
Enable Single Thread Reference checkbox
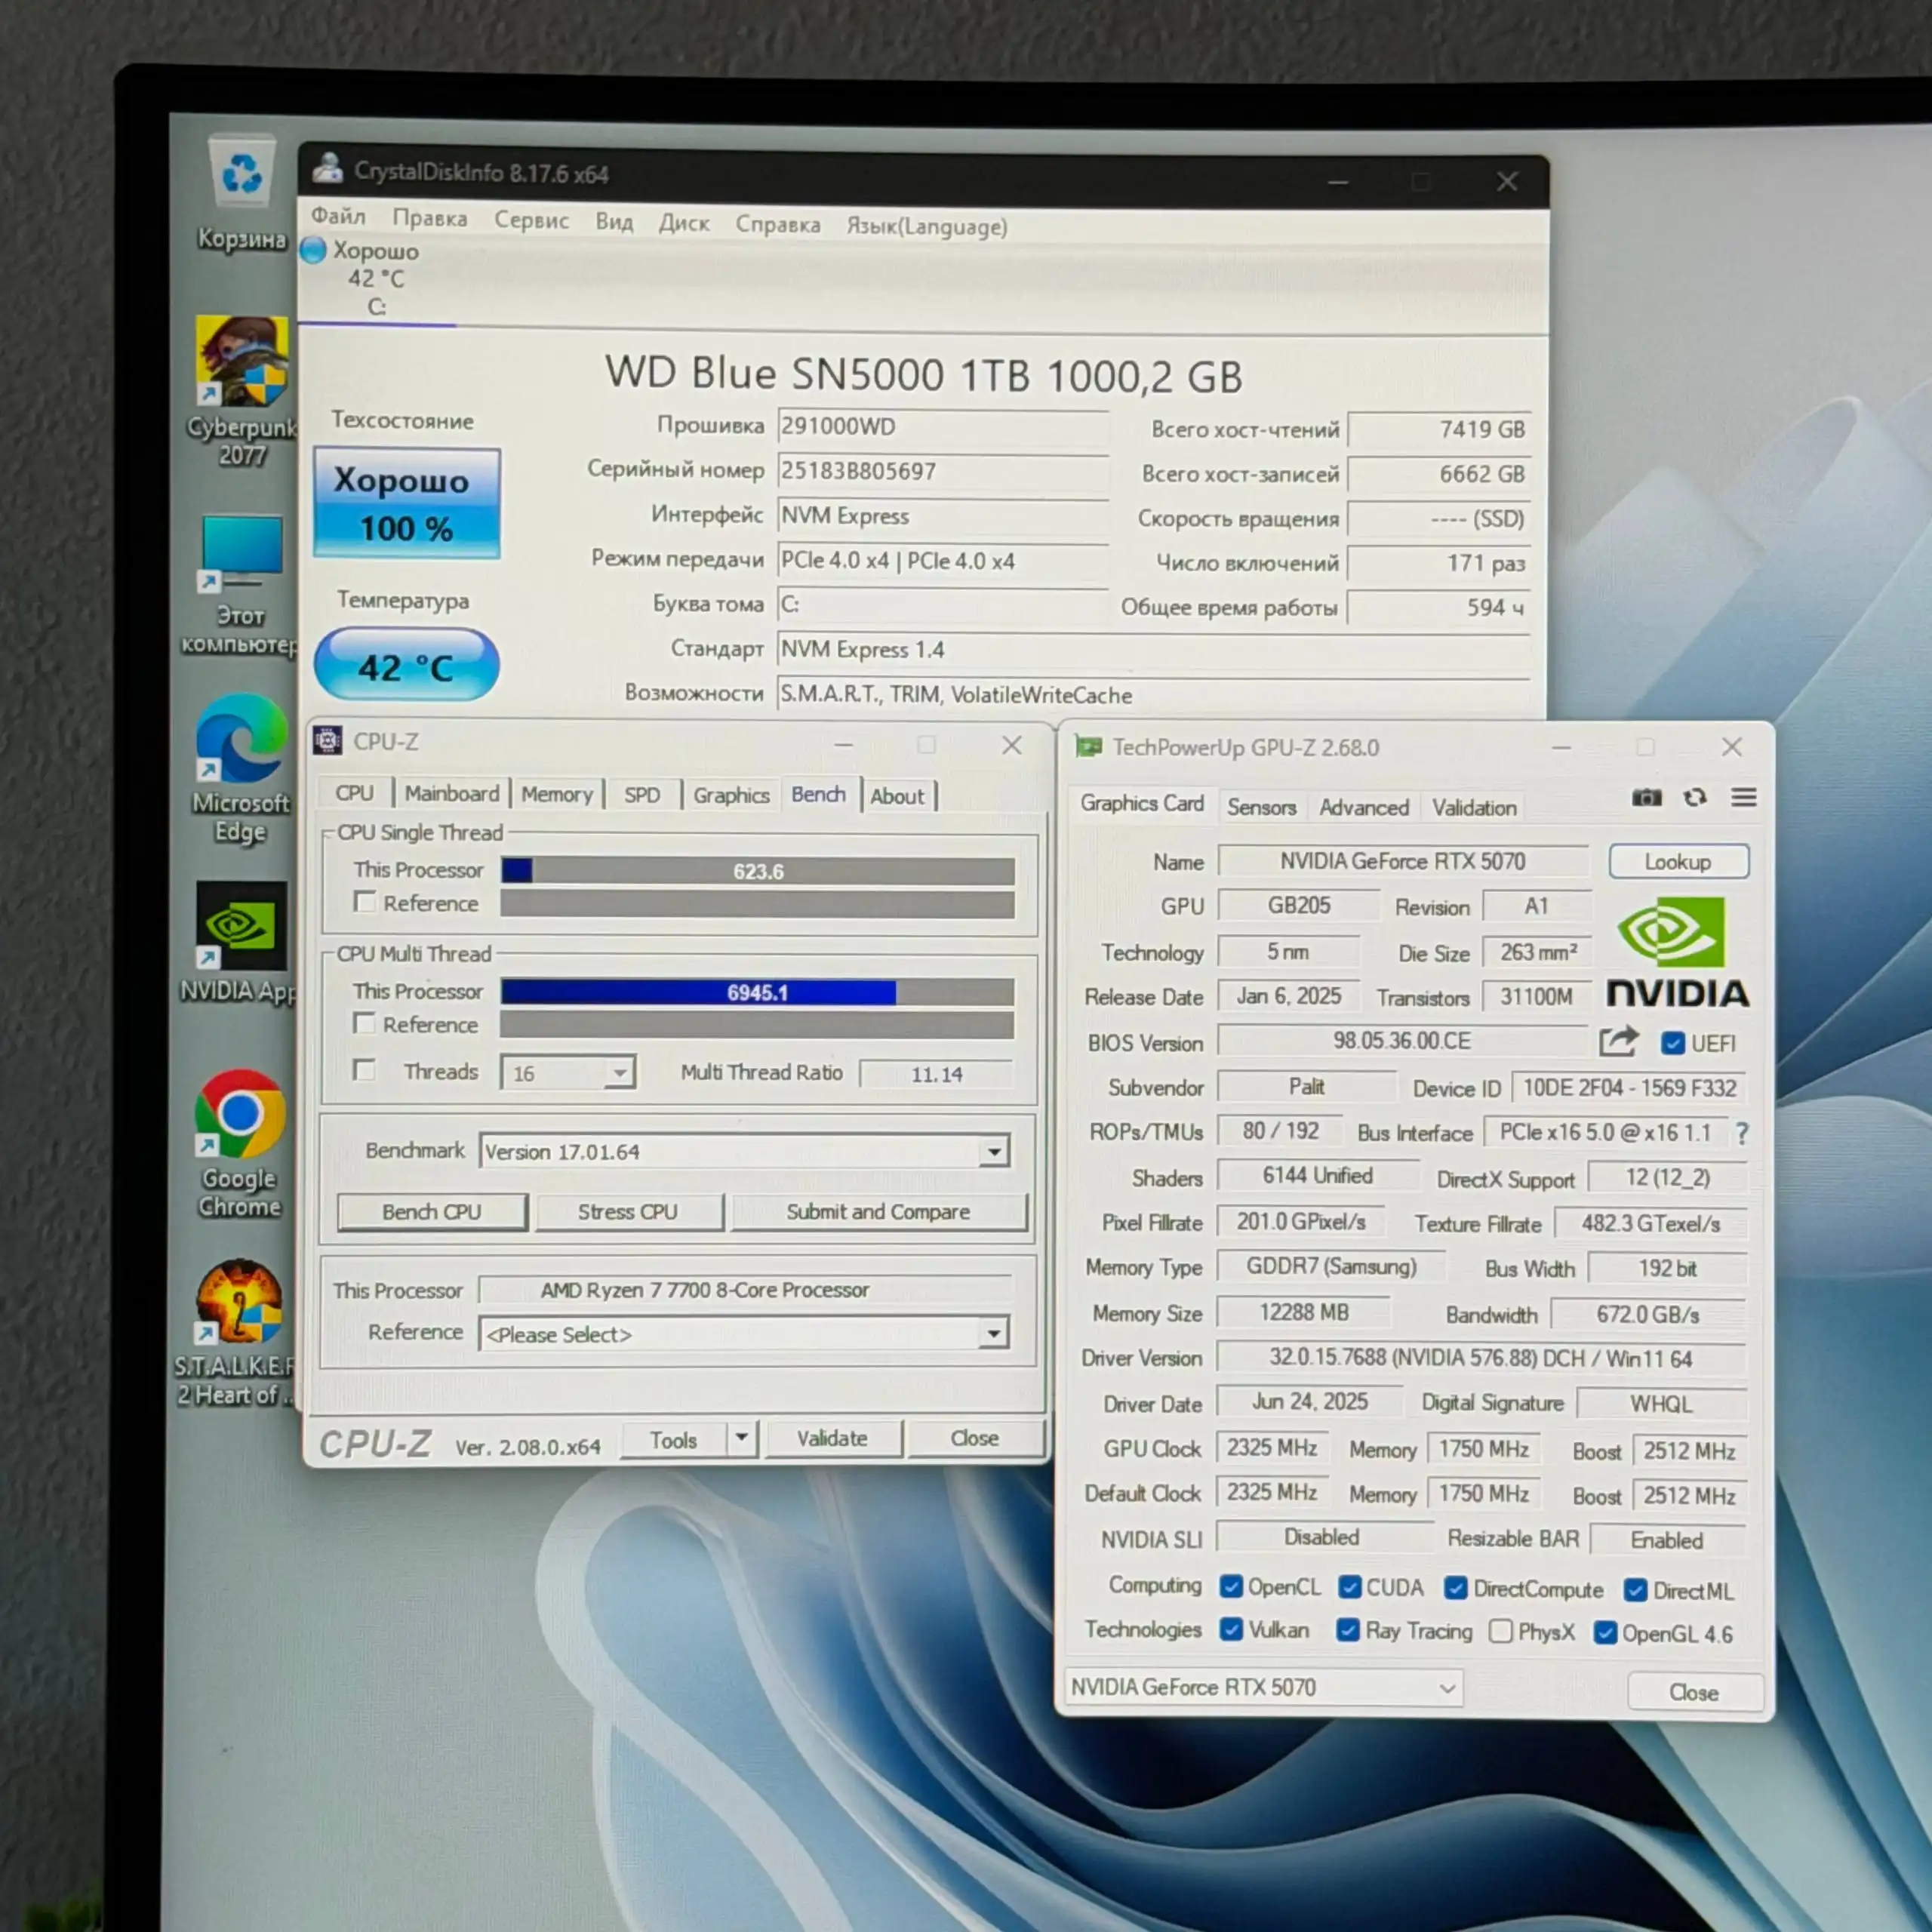[x=365, y=902]
